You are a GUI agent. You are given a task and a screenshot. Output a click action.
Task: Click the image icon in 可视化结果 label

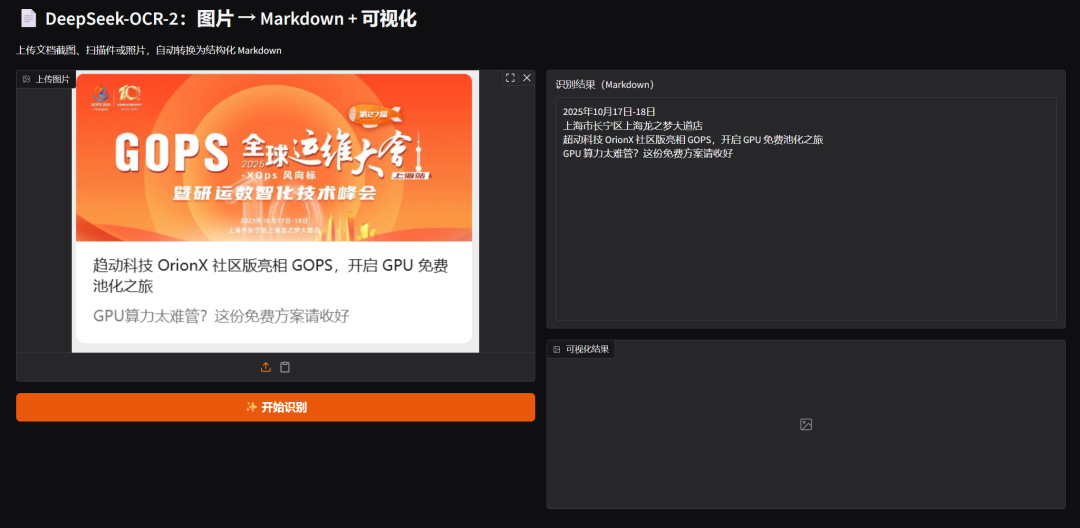[557, 349]
